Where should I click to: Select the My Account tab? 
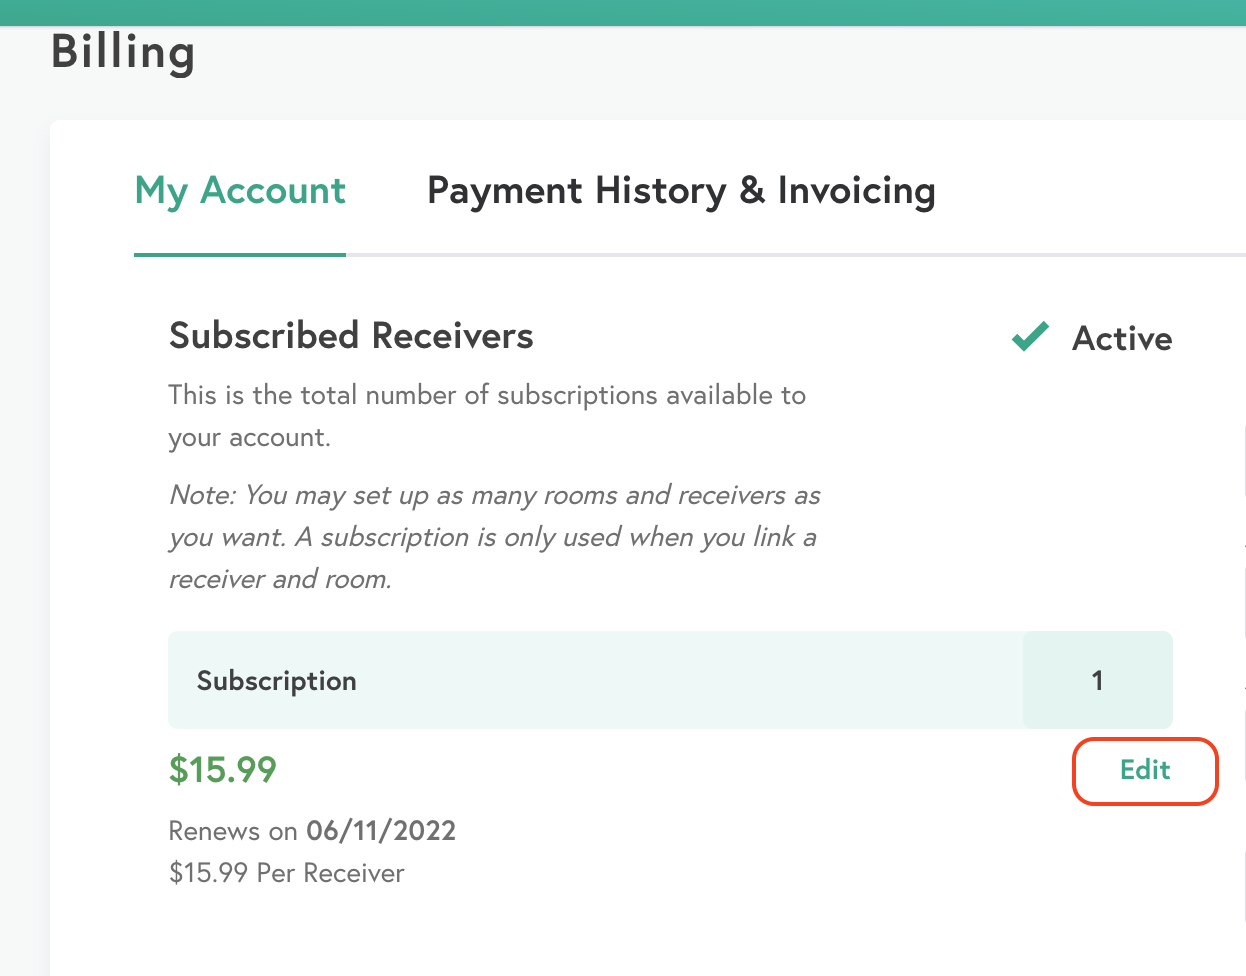pos(239,190)
